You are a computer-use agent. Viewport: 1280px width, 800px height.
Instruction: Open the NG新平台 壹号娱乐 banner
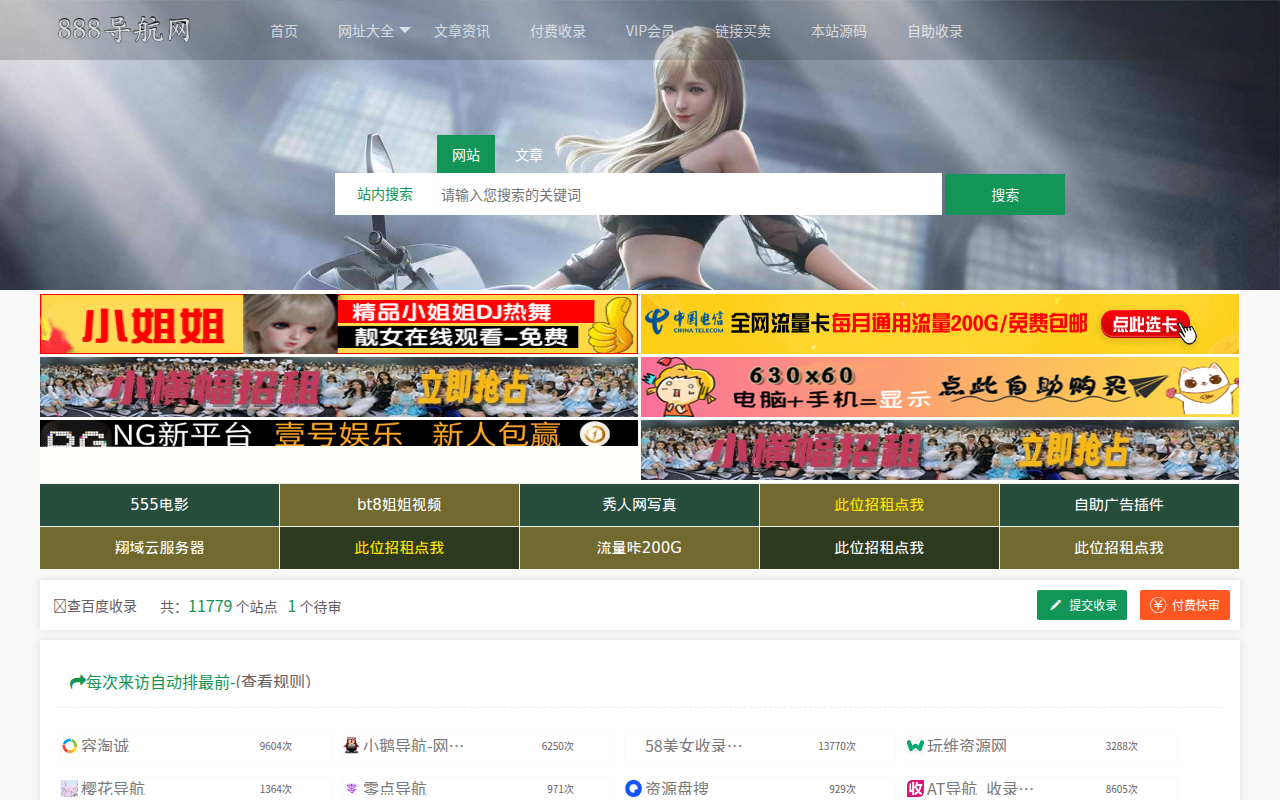(x=339, y=433)
